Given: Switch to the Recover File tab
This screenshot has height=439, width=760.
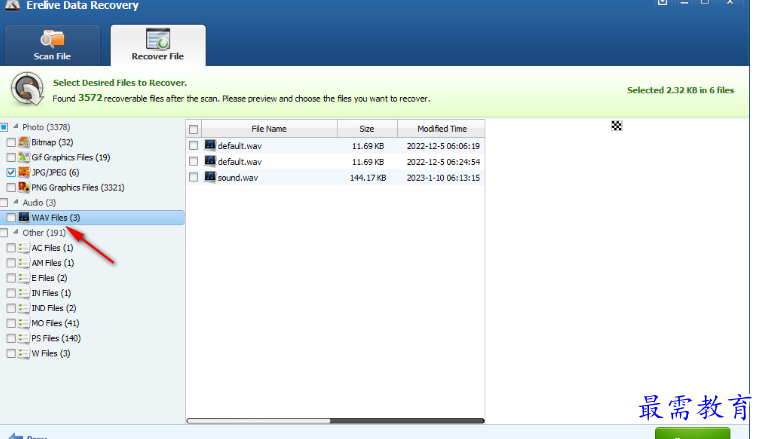Looking at the screenshot, I should click(x=158, y=46).
